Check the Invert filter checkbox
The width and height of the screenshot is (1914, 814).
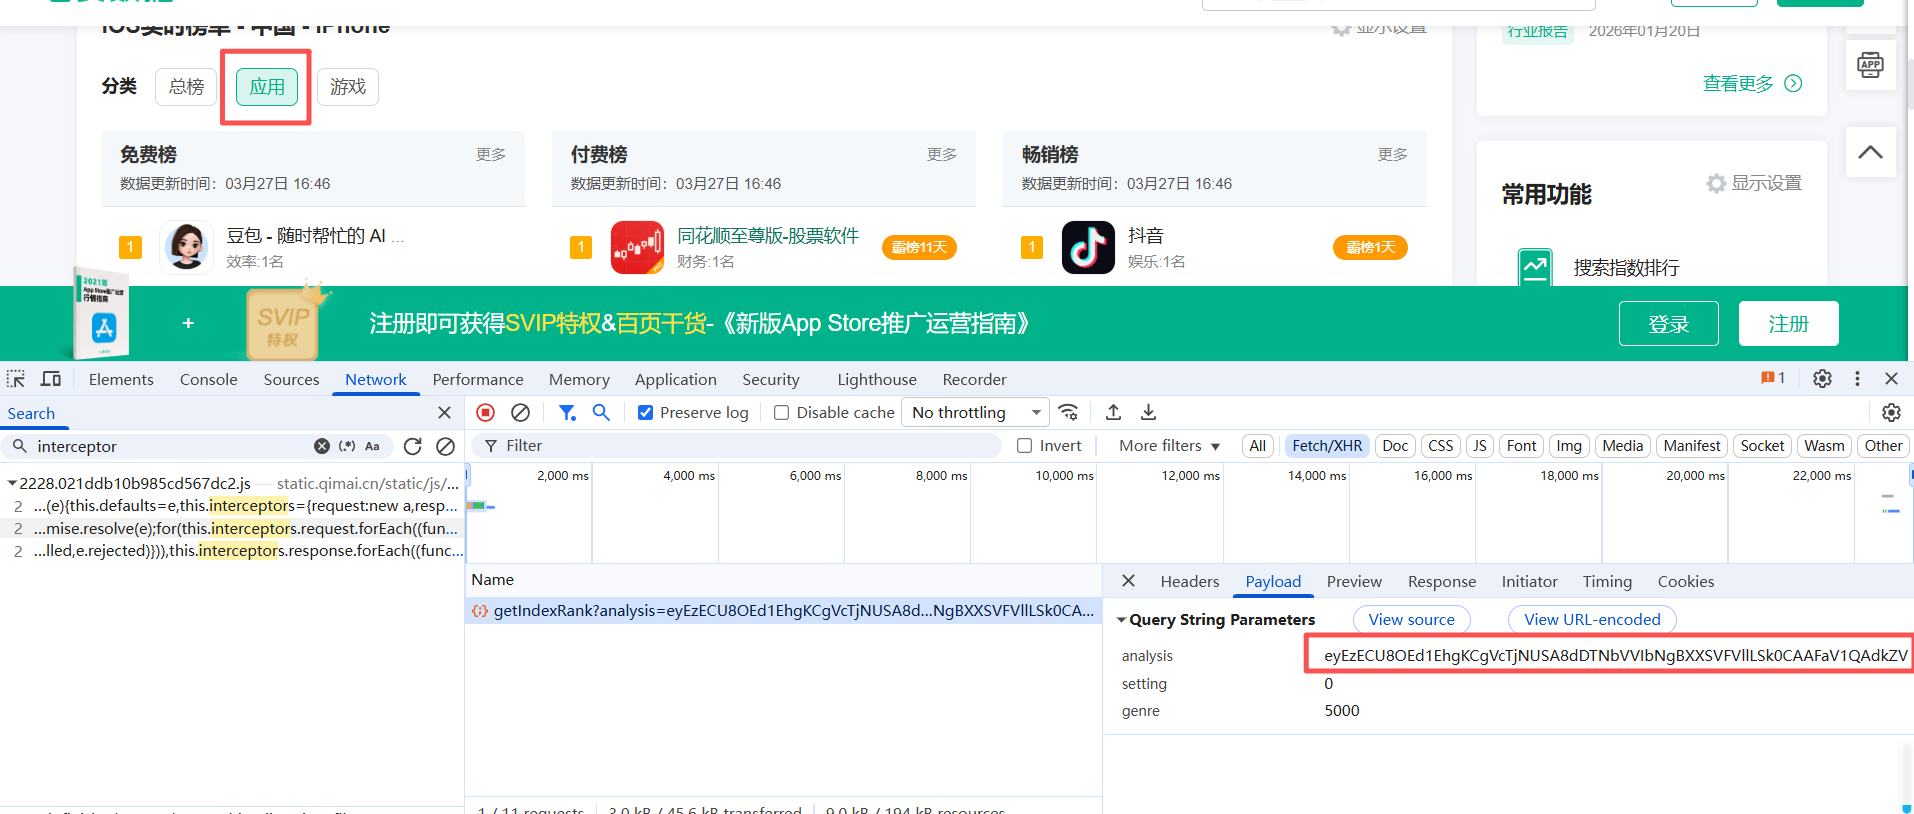pos(1025,446)
